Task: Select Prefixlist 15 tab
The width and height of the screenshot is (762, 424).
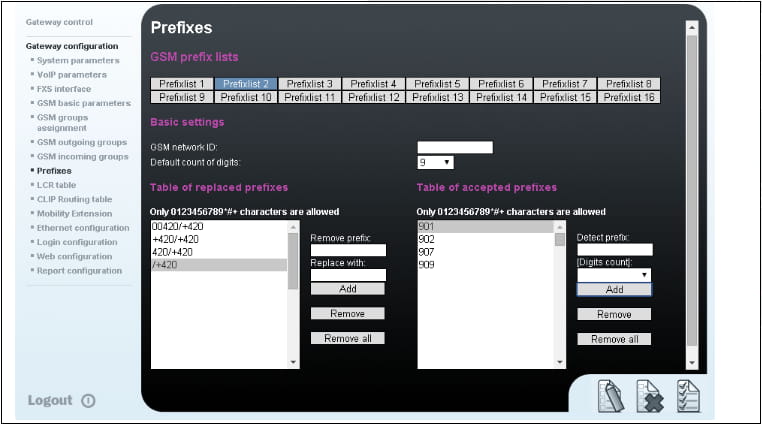Action: pos(565,97)
